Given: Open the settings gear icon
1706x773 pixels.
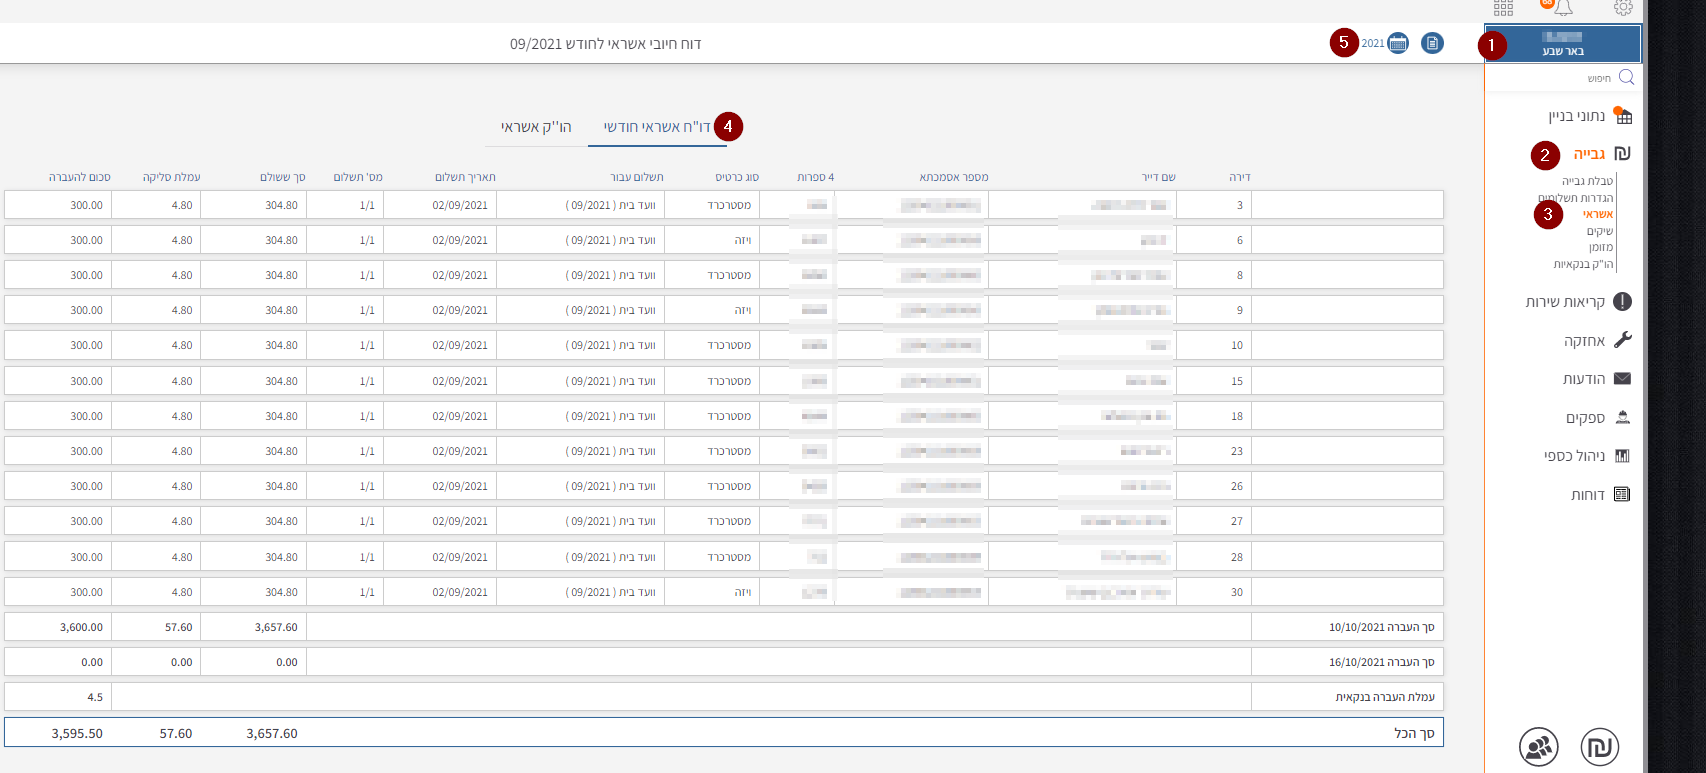Looking at the screenshot, I should point(1623,8).
